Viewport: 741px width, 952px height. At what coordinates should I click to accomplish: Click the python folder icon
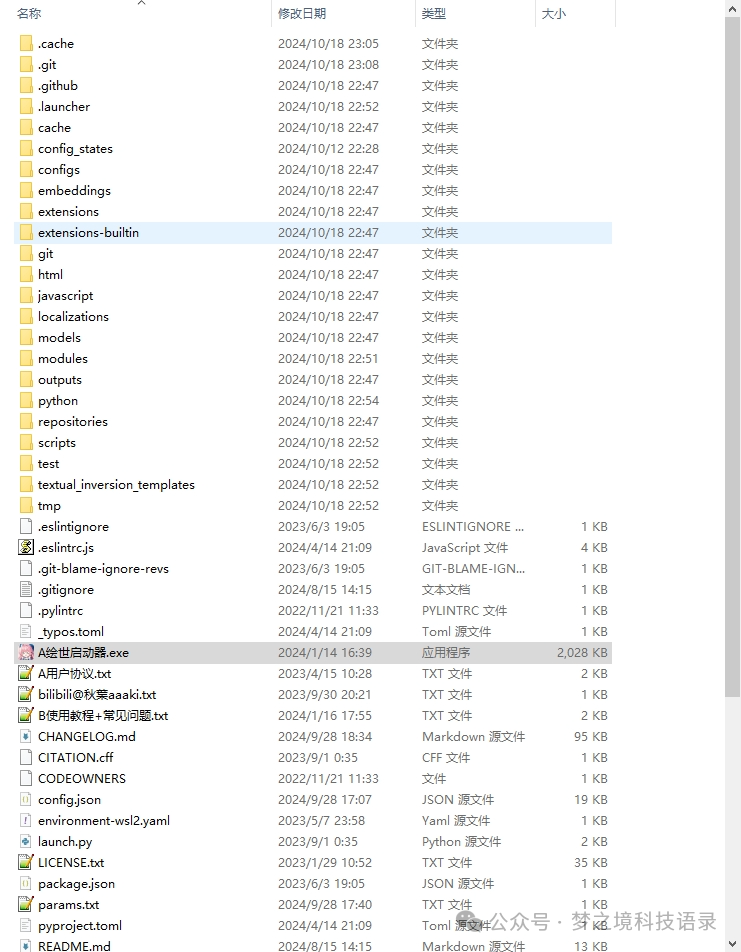coord(26,401)
